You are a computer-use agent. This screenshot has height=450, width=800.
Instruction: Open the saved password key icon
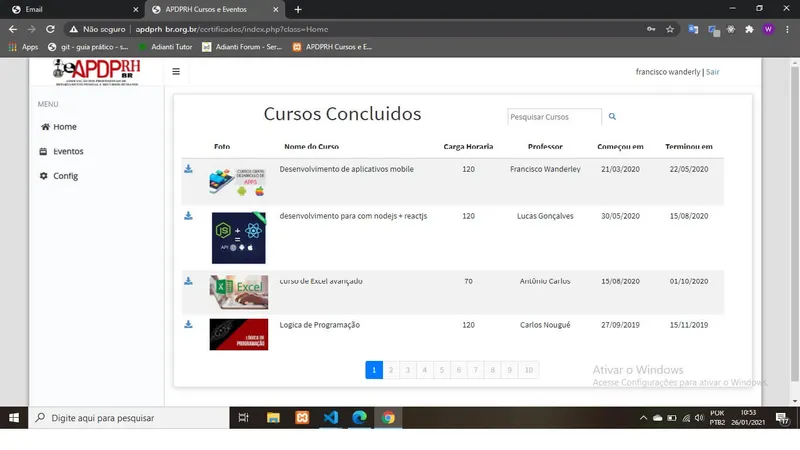pos(651,29)
